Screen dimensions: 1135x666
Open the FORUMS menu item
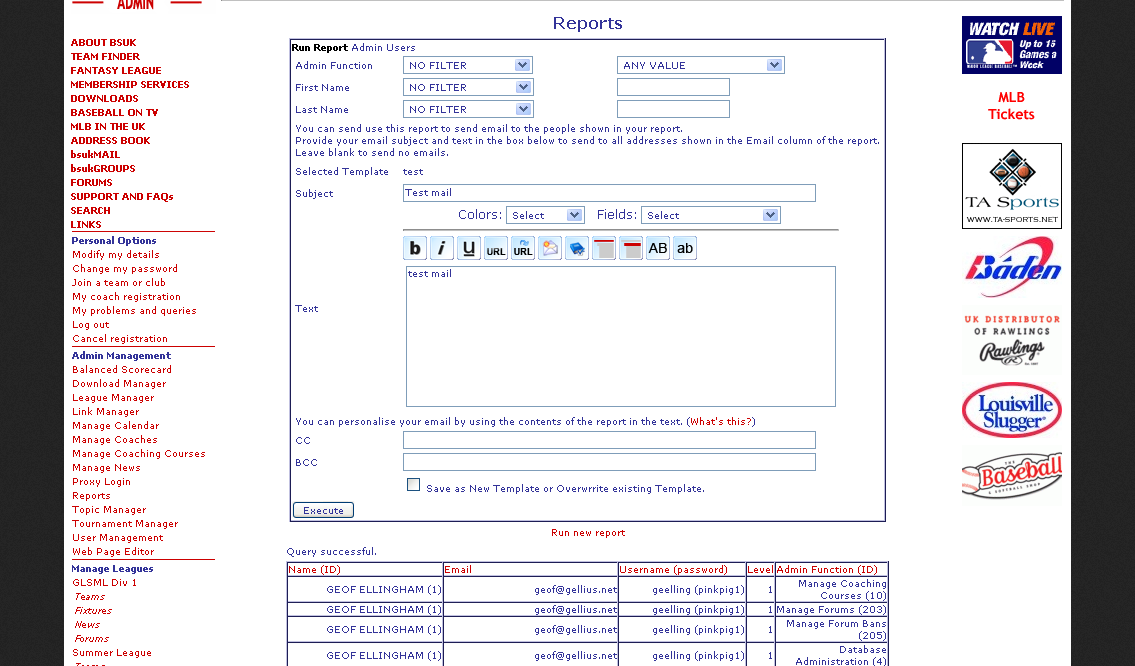coord(91,182)
